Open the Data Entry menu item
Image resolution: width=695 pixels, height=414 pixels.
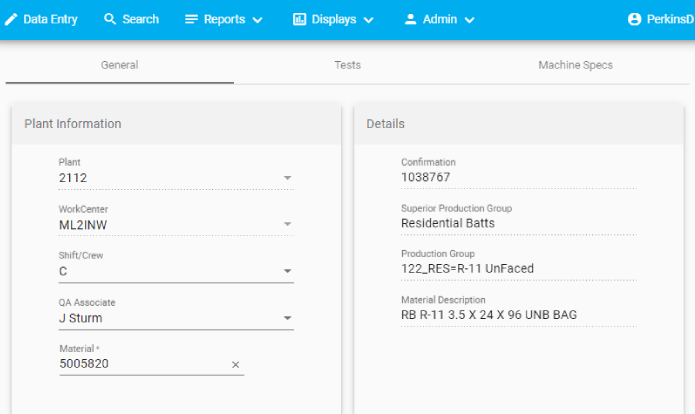click(50, 19)
